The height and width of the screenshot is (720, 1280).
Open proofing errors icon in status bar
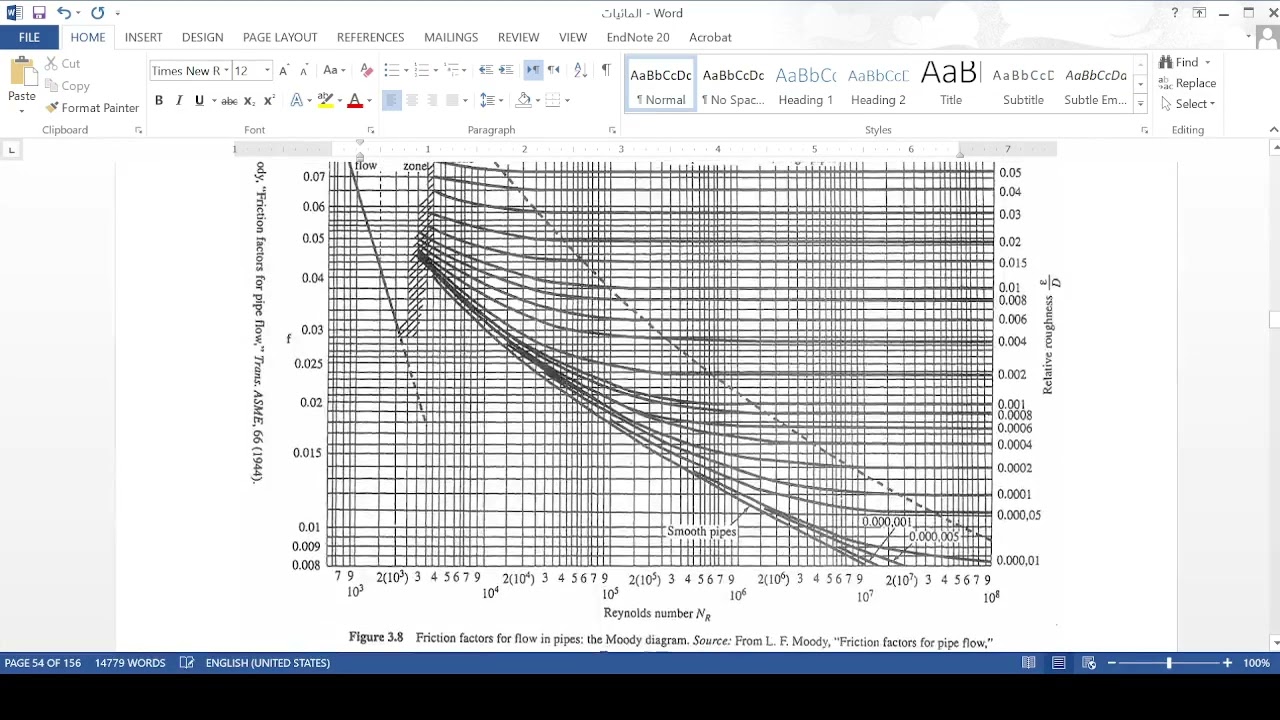click(187, 663)
